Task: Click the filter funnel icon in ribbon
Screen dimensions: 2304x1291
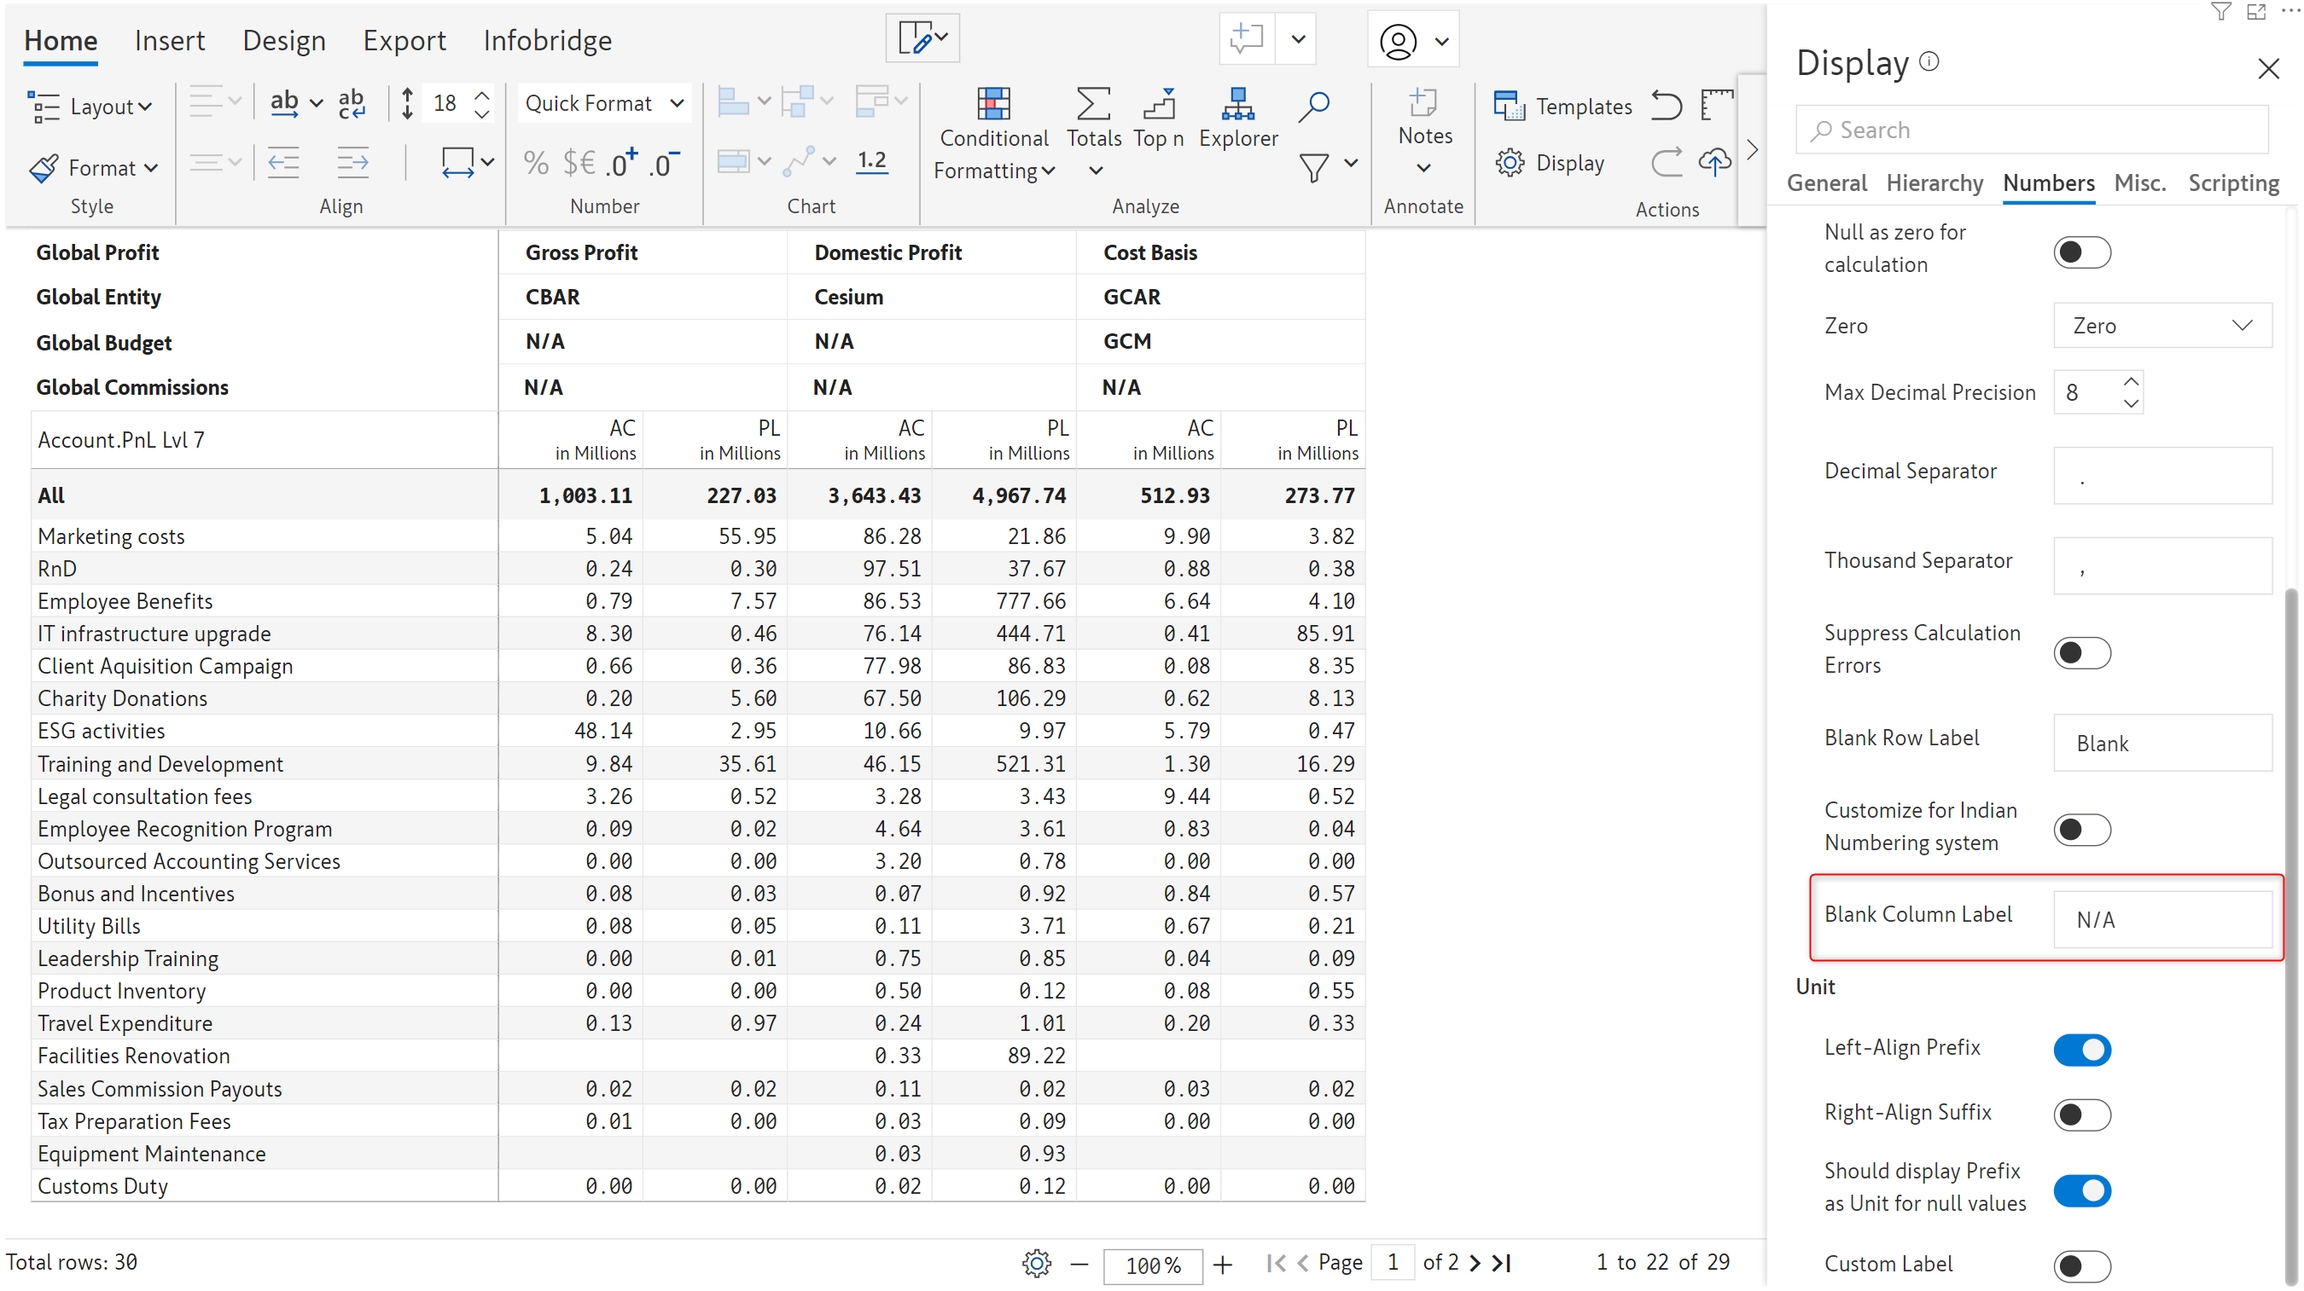Action: (x=1314, y=167)
